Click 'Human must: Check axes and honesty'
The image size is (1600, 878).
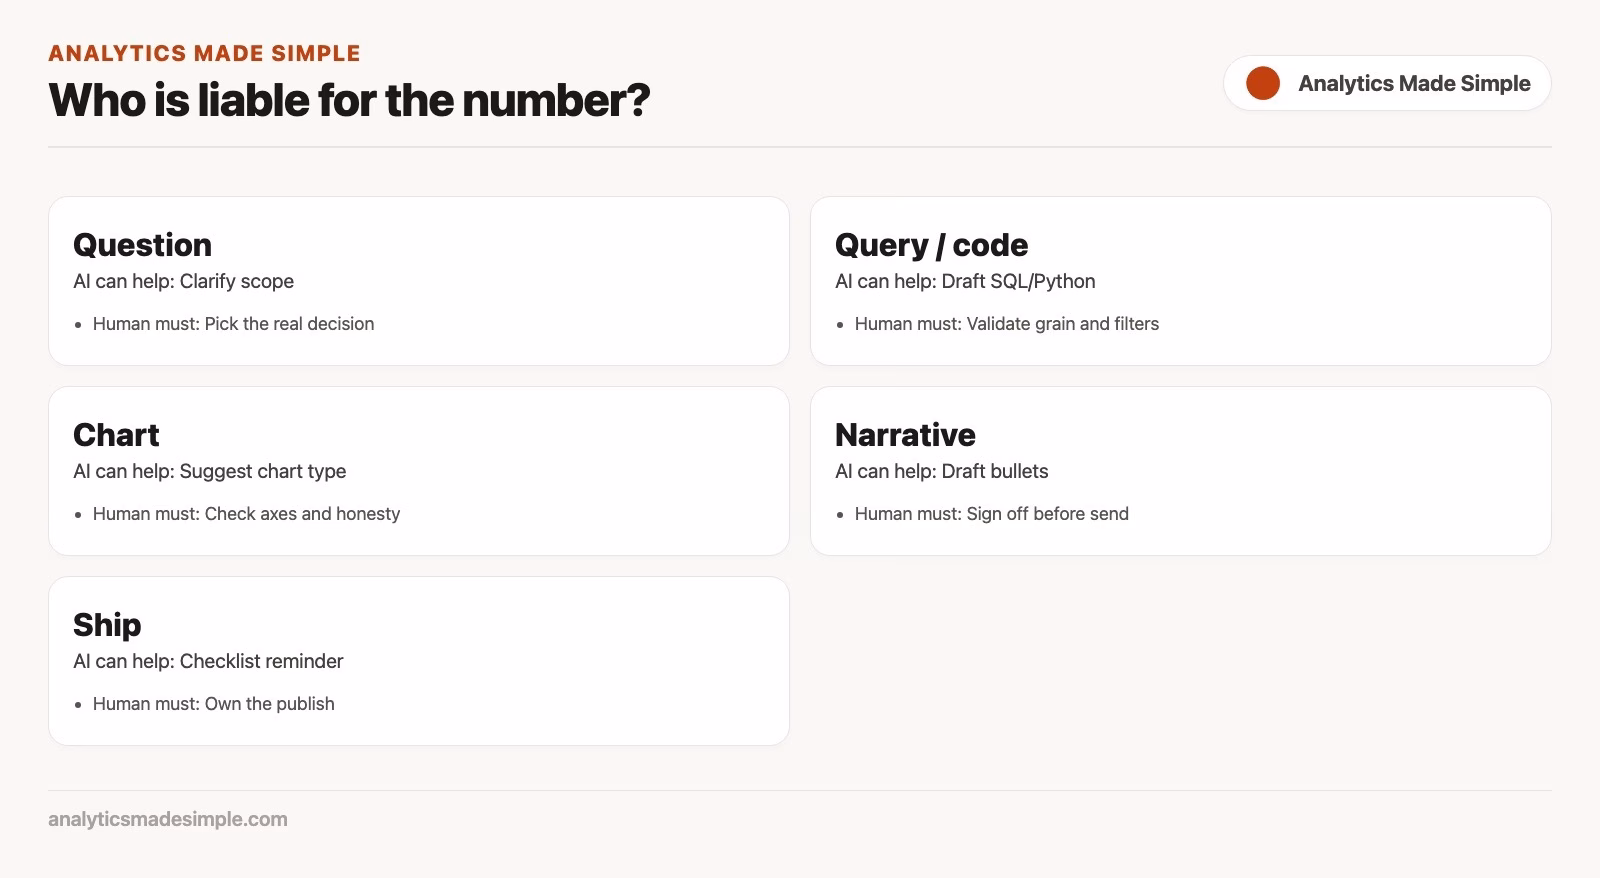[246, 514]
